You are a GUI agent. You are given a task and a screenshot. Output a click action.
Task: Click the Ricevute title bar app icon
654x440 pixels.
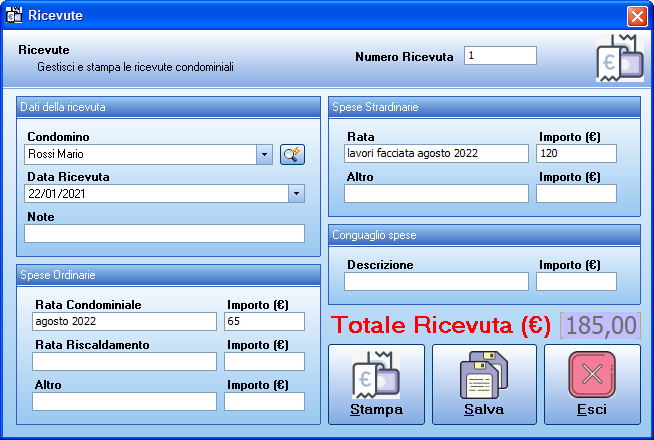click(x=14, y=15)
